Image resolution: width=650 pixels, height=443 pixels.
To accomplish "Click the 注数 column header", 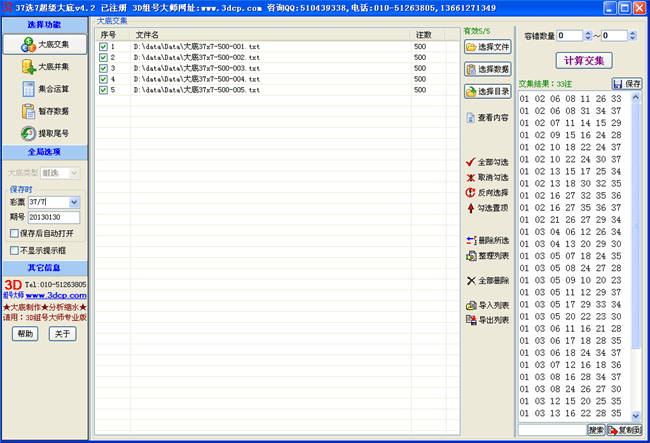I will click(x=435, y=35).
